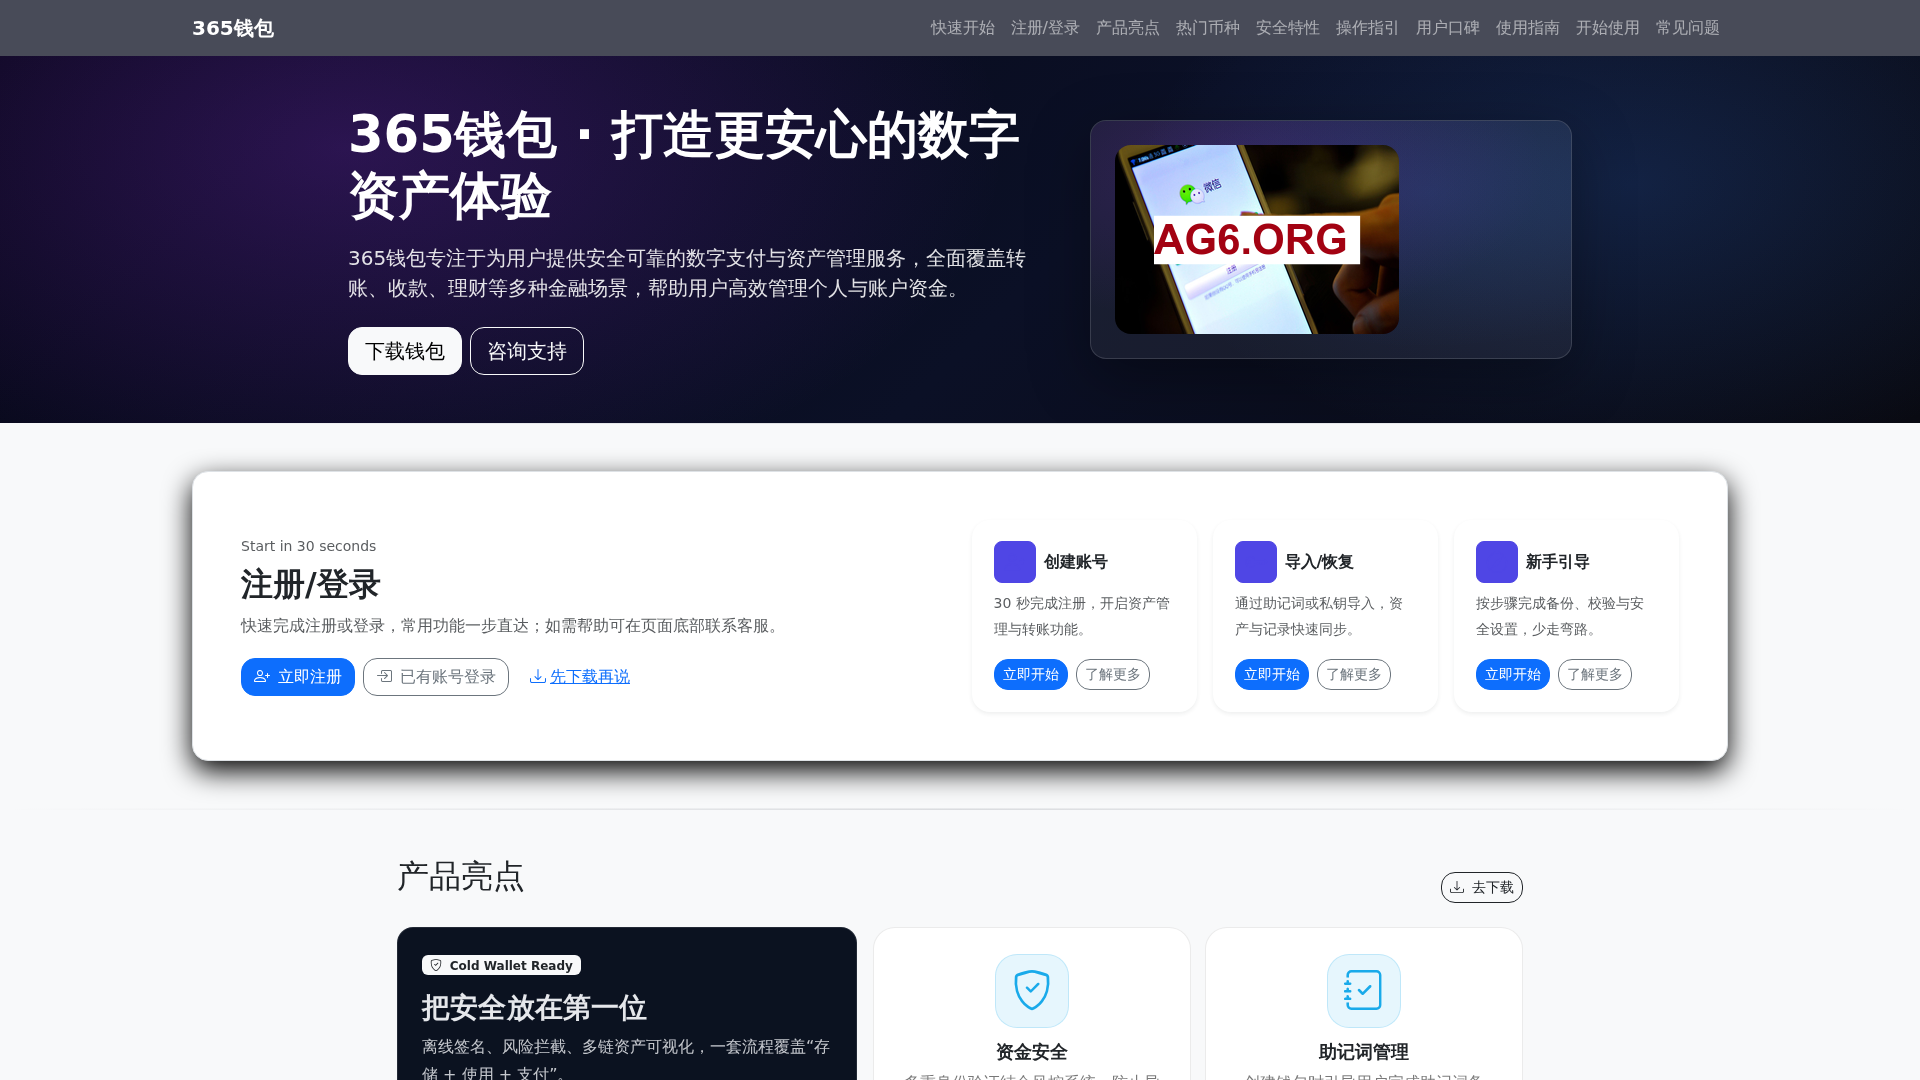Click the 助记词管理 card title
1920x1080 pixels.
tap(1364, 1052)
